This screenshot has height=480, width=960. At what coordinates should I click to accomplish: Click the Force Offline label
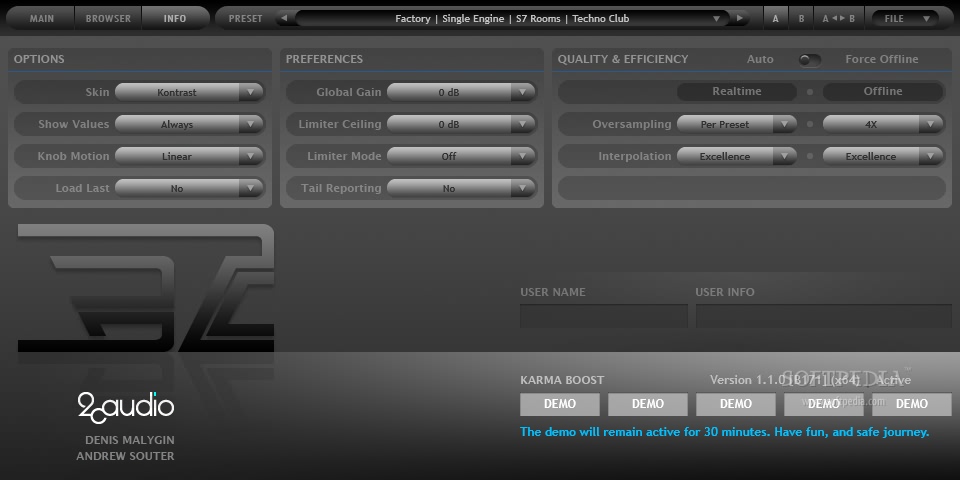pos(882,59)
